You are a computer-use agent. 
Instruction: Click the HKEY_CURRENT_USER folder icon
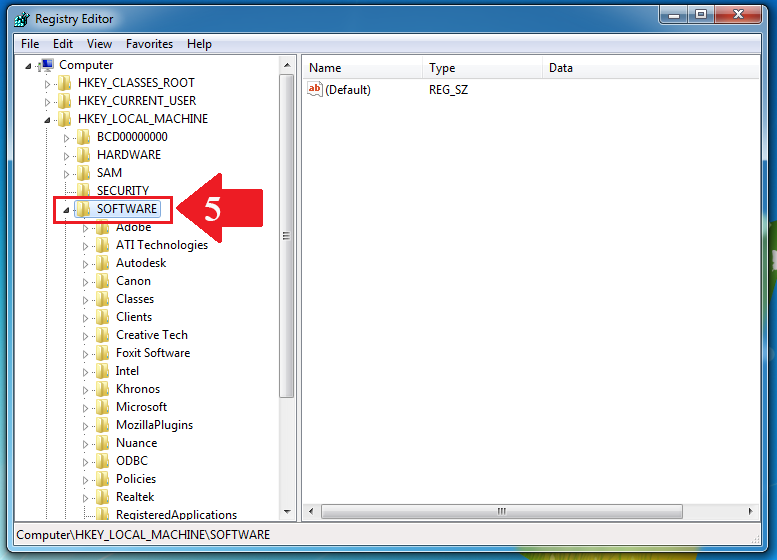(x=64, y=101)
